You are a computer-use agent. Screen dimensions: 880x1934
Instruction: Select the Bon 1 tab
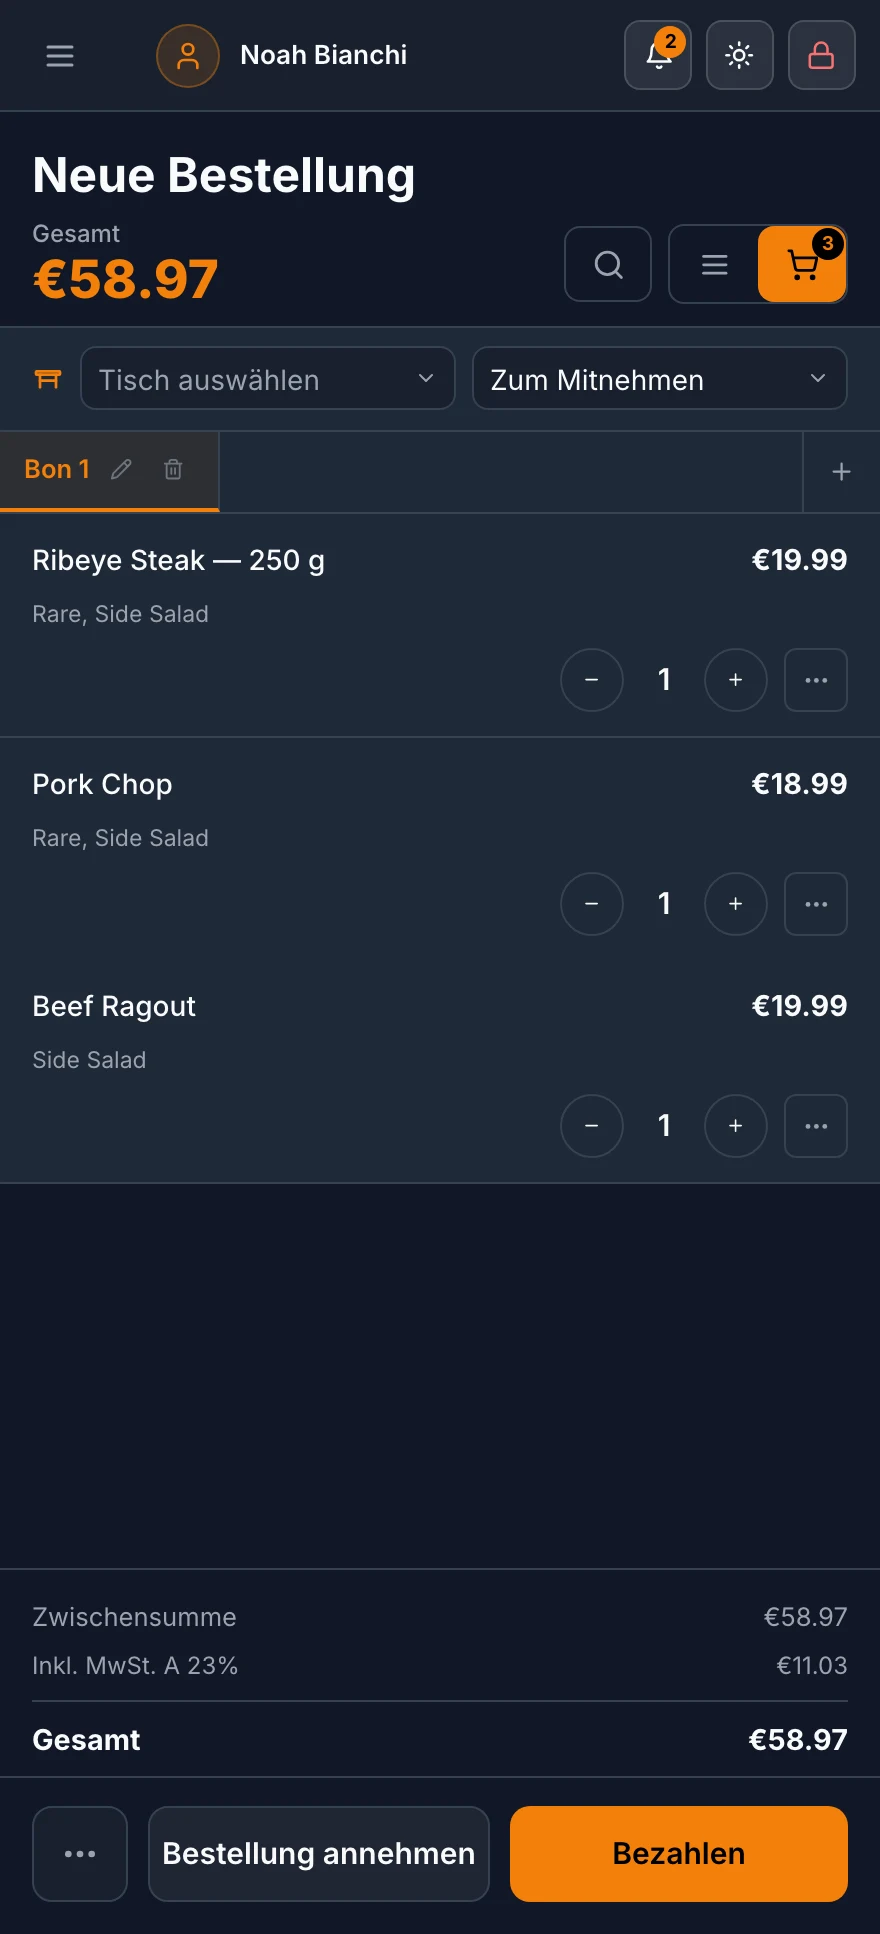tap(57, 469)
